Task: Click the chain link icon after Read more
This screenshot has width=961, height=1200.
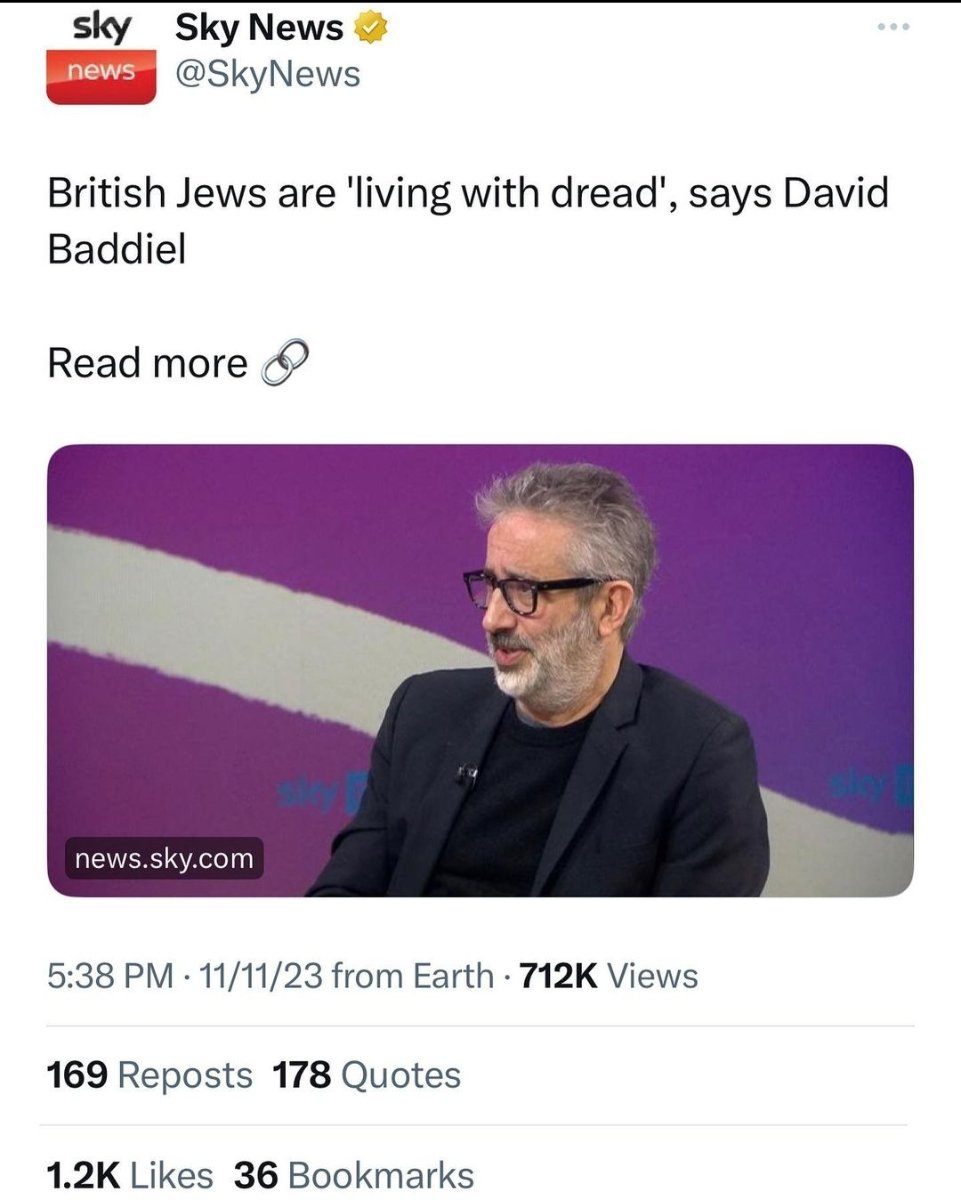Action: coord(285,365)
